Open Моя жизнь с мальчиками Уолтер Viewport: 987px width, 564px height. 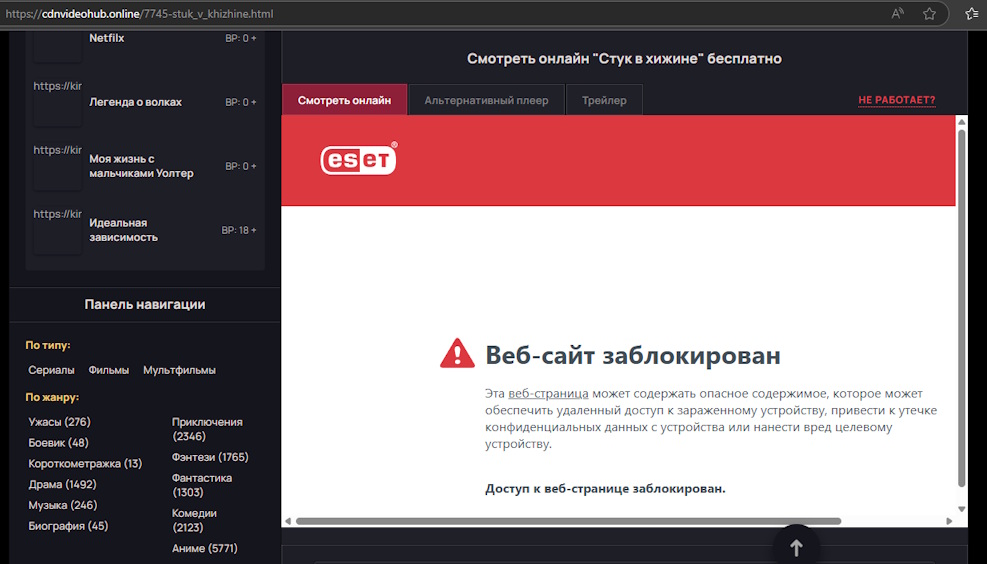click(x=141, y=166)
